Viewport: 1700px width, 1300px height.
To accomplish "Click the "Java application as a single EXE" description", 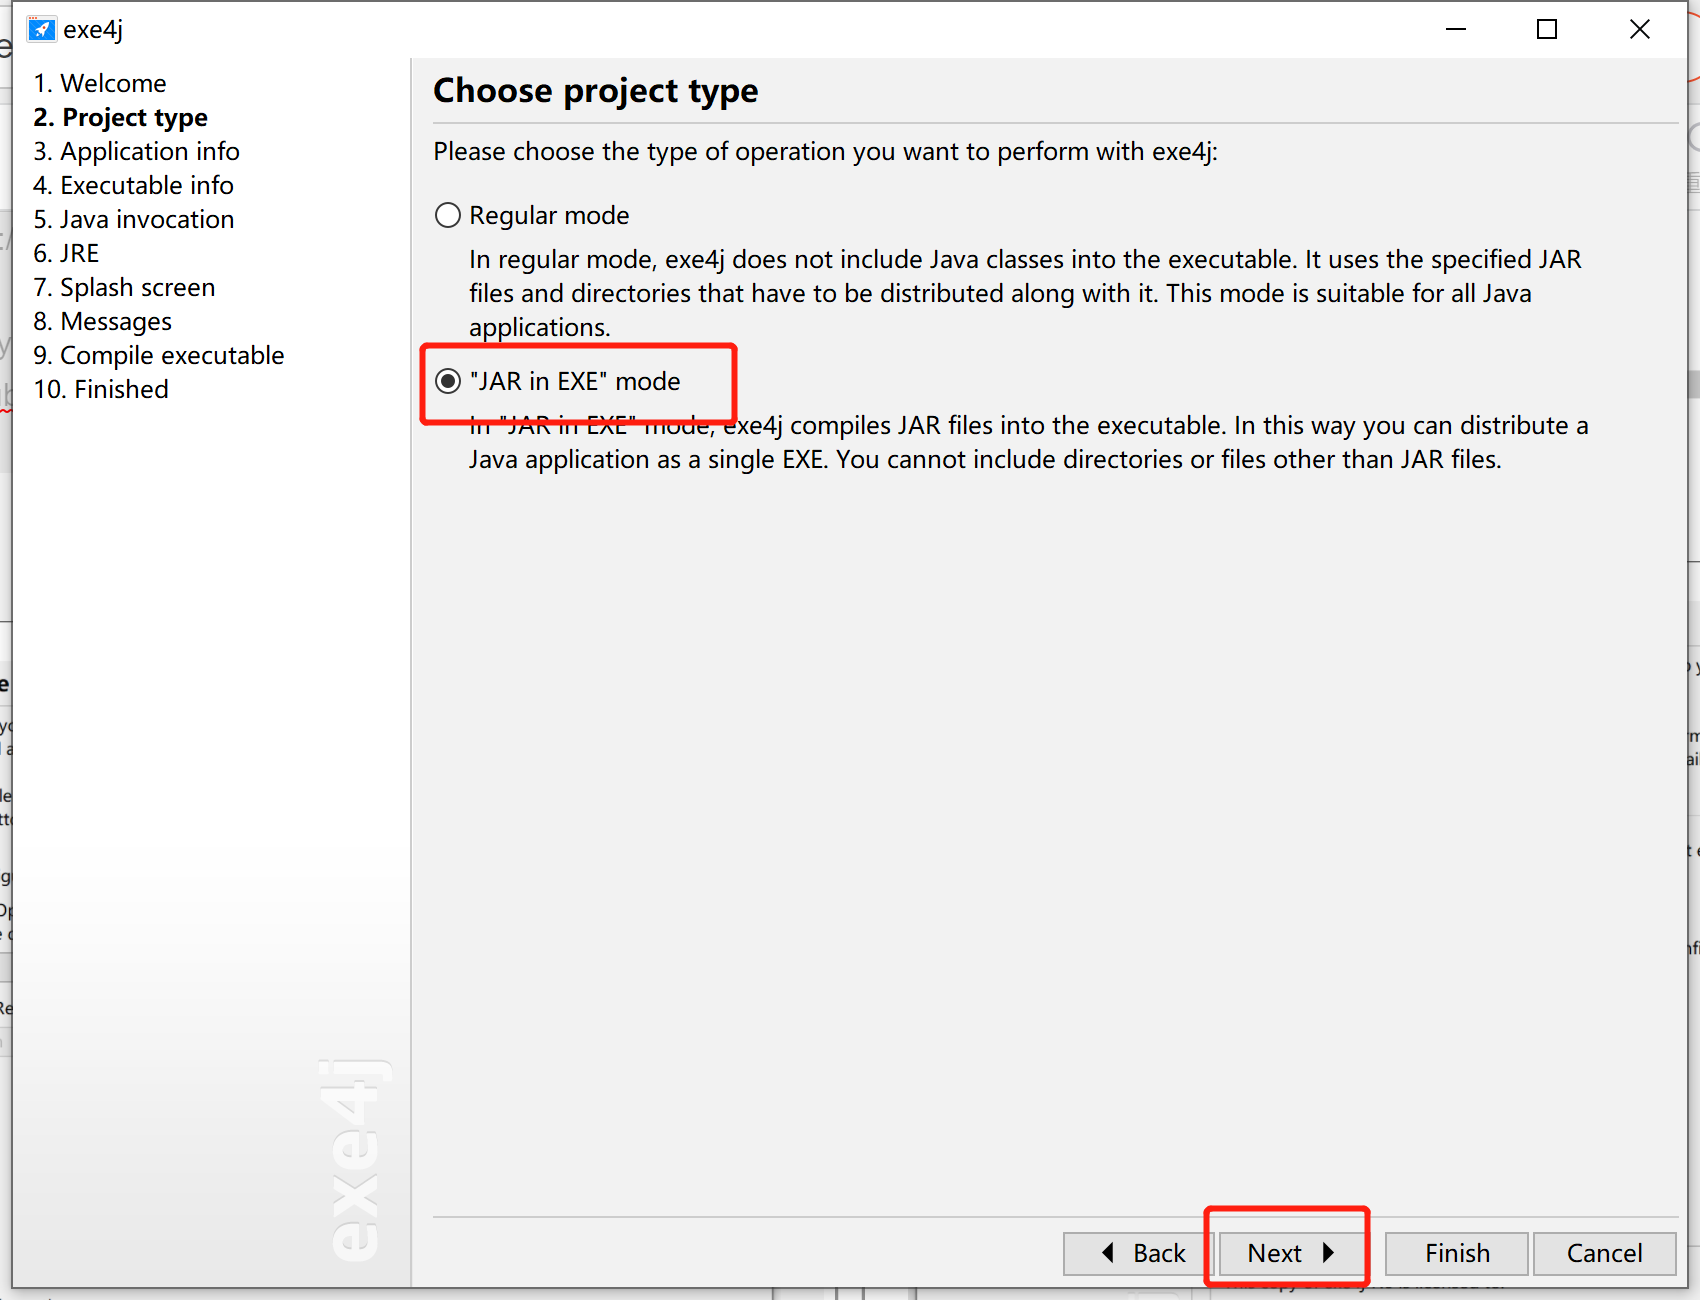I will pos(1028,442).
